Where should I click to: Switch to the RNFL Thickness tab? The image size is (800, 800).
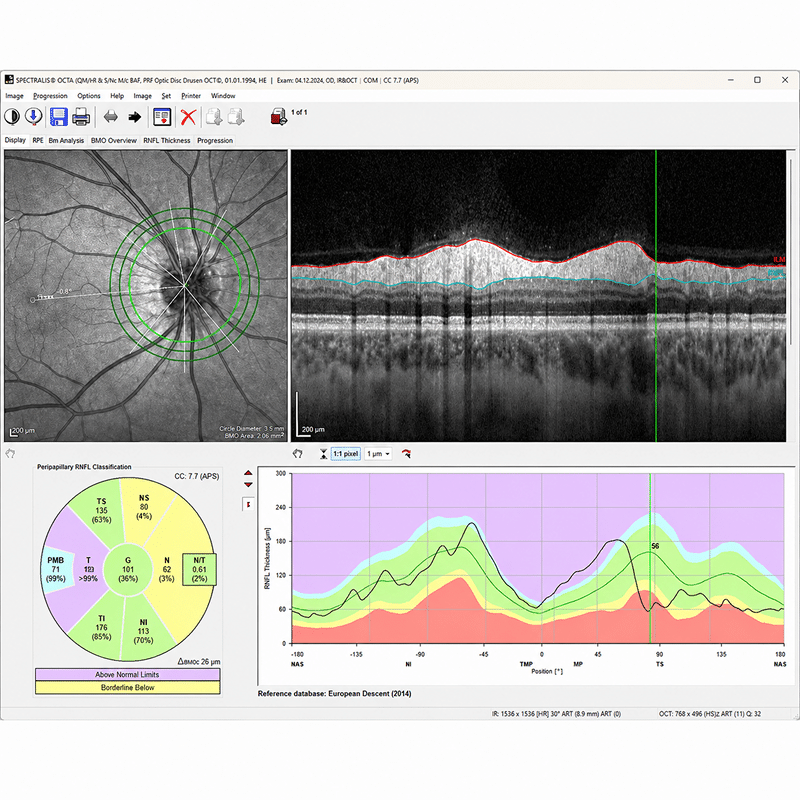point(166,140)
